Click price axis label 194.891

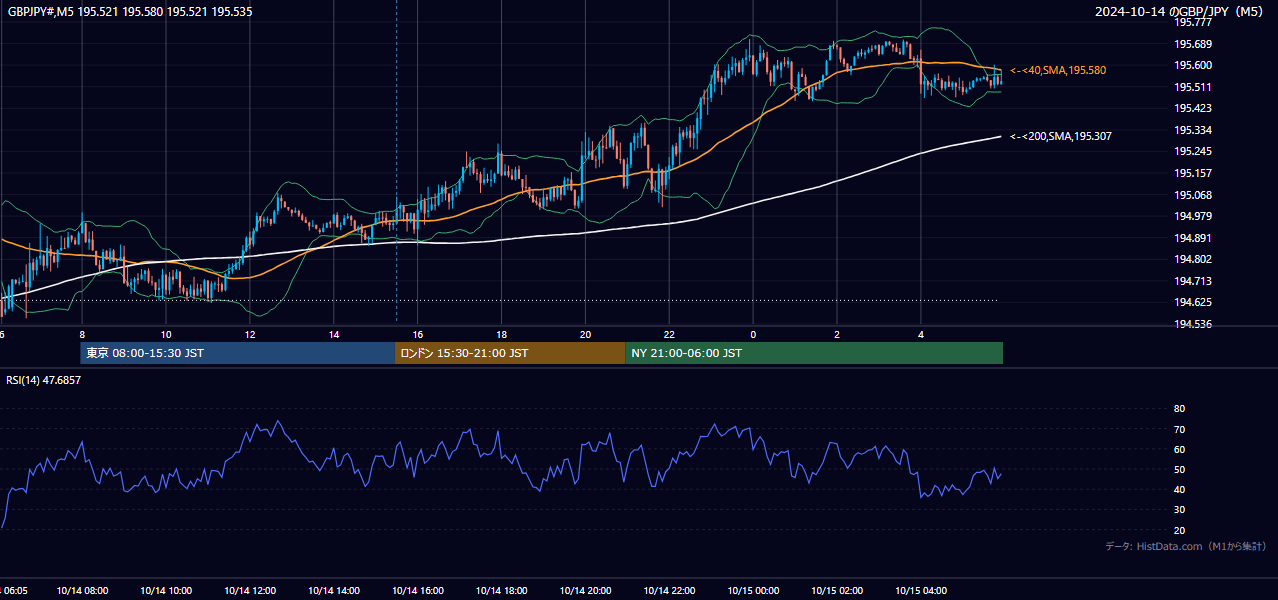click(1192, 238)
